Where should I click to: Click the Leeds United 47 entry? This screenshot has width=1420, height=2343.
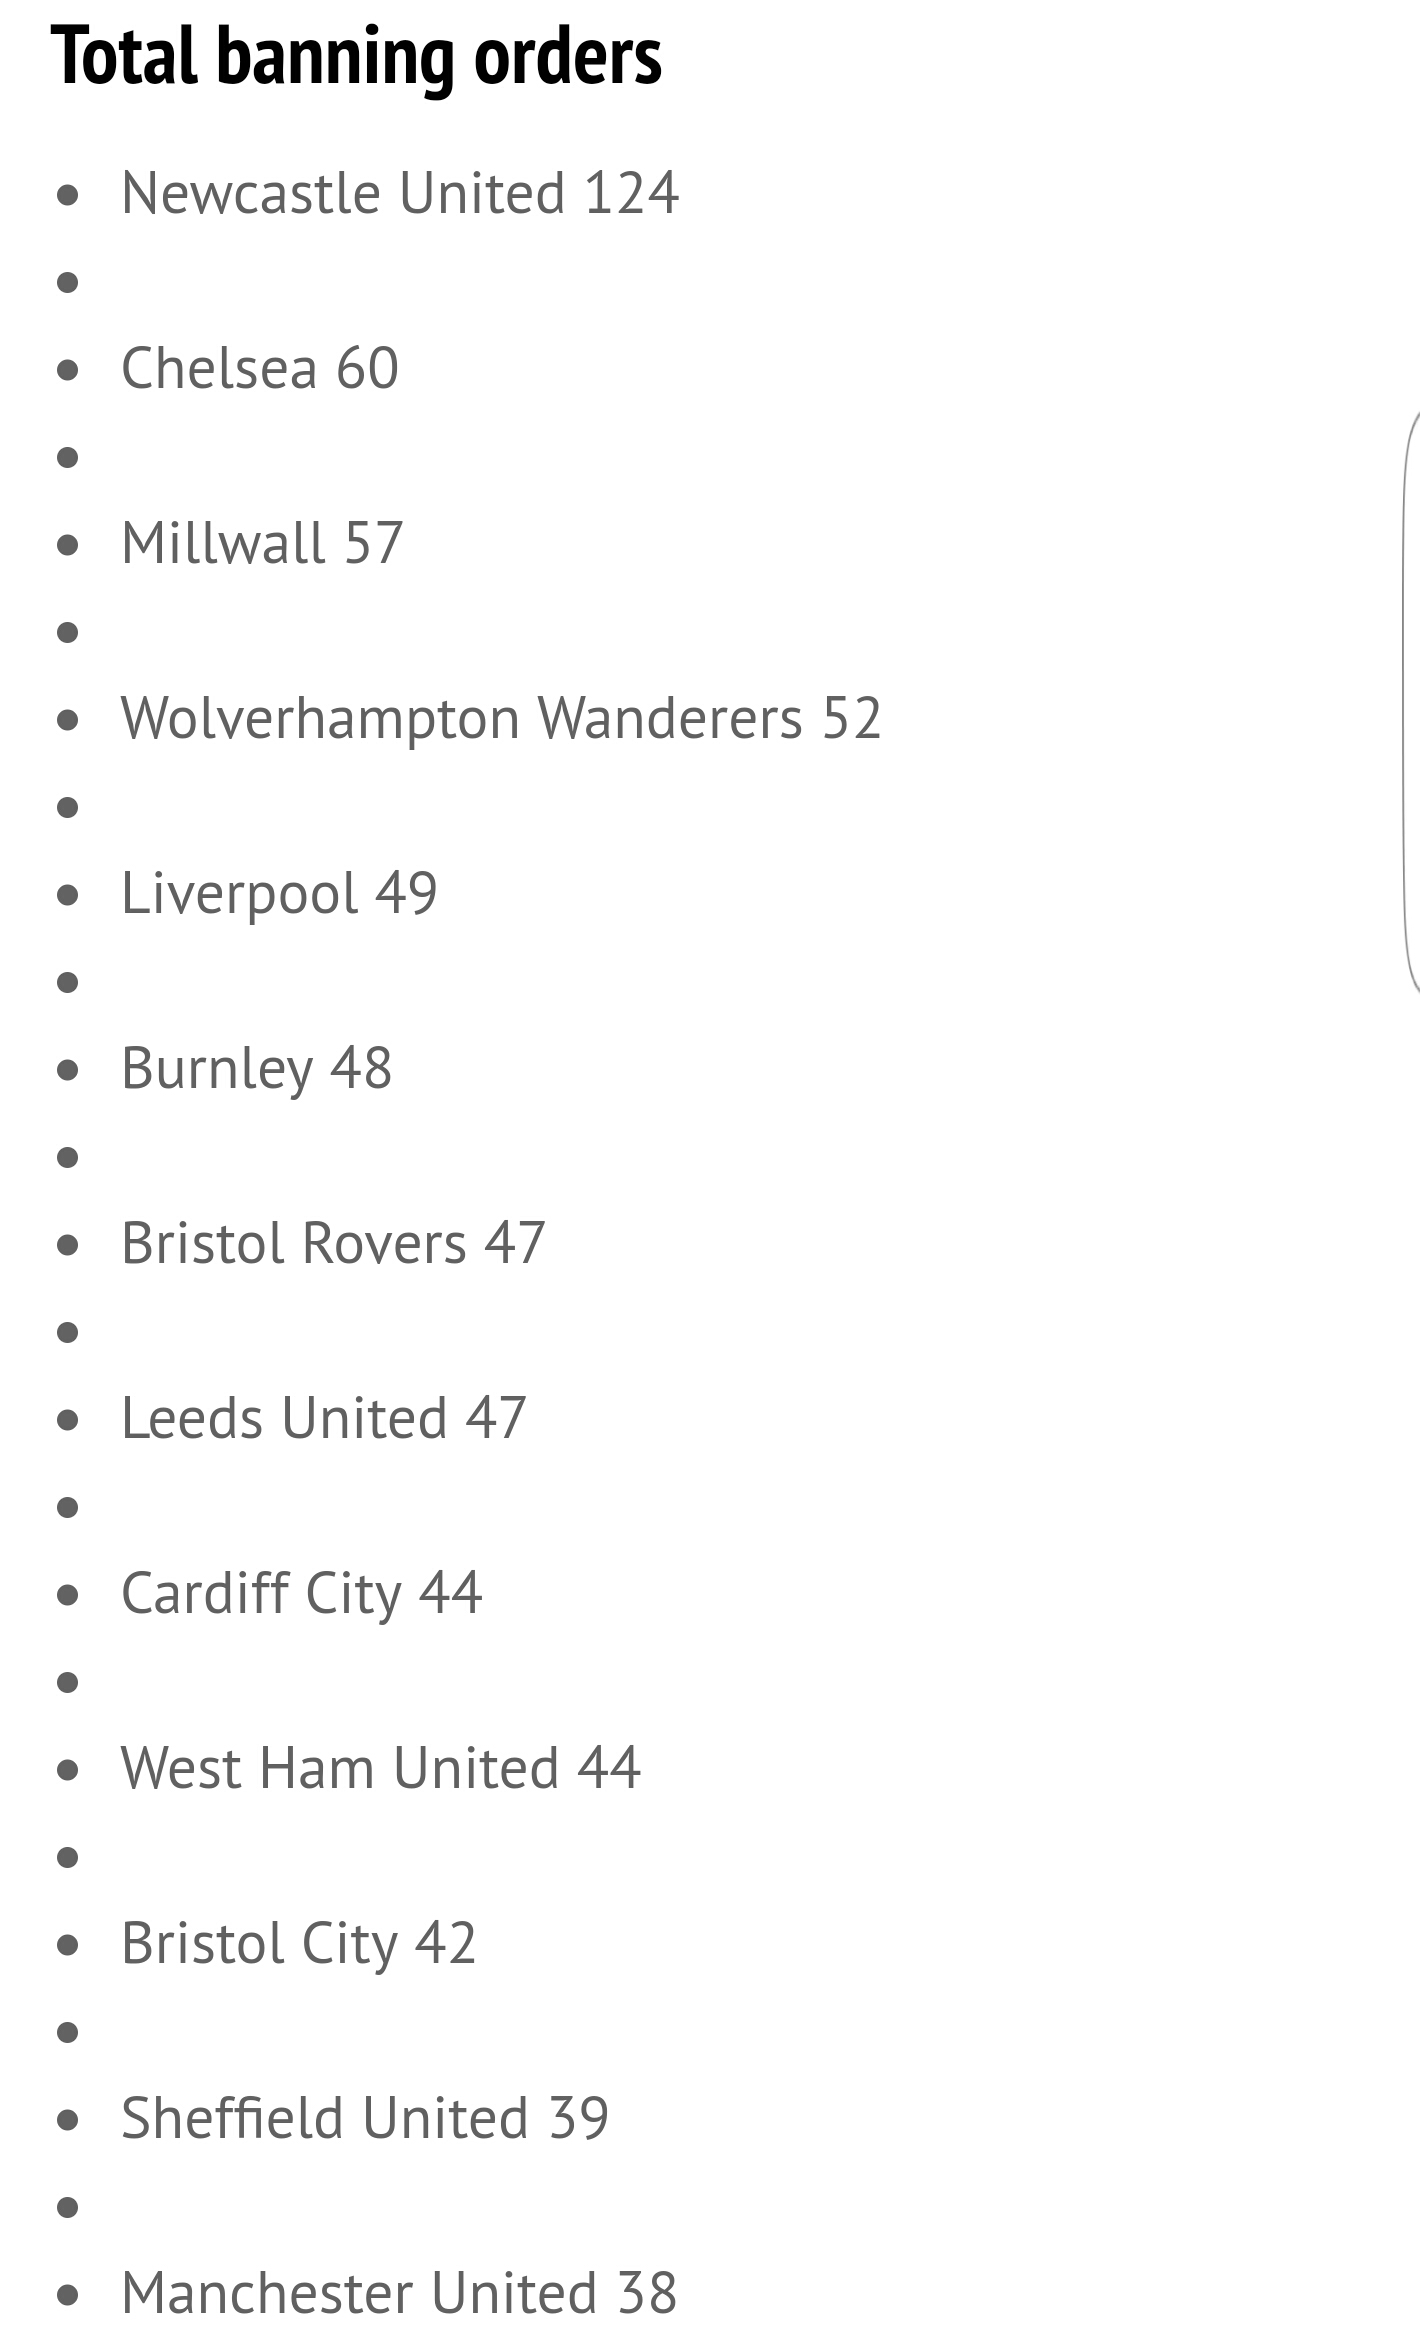click(323, 1418)
